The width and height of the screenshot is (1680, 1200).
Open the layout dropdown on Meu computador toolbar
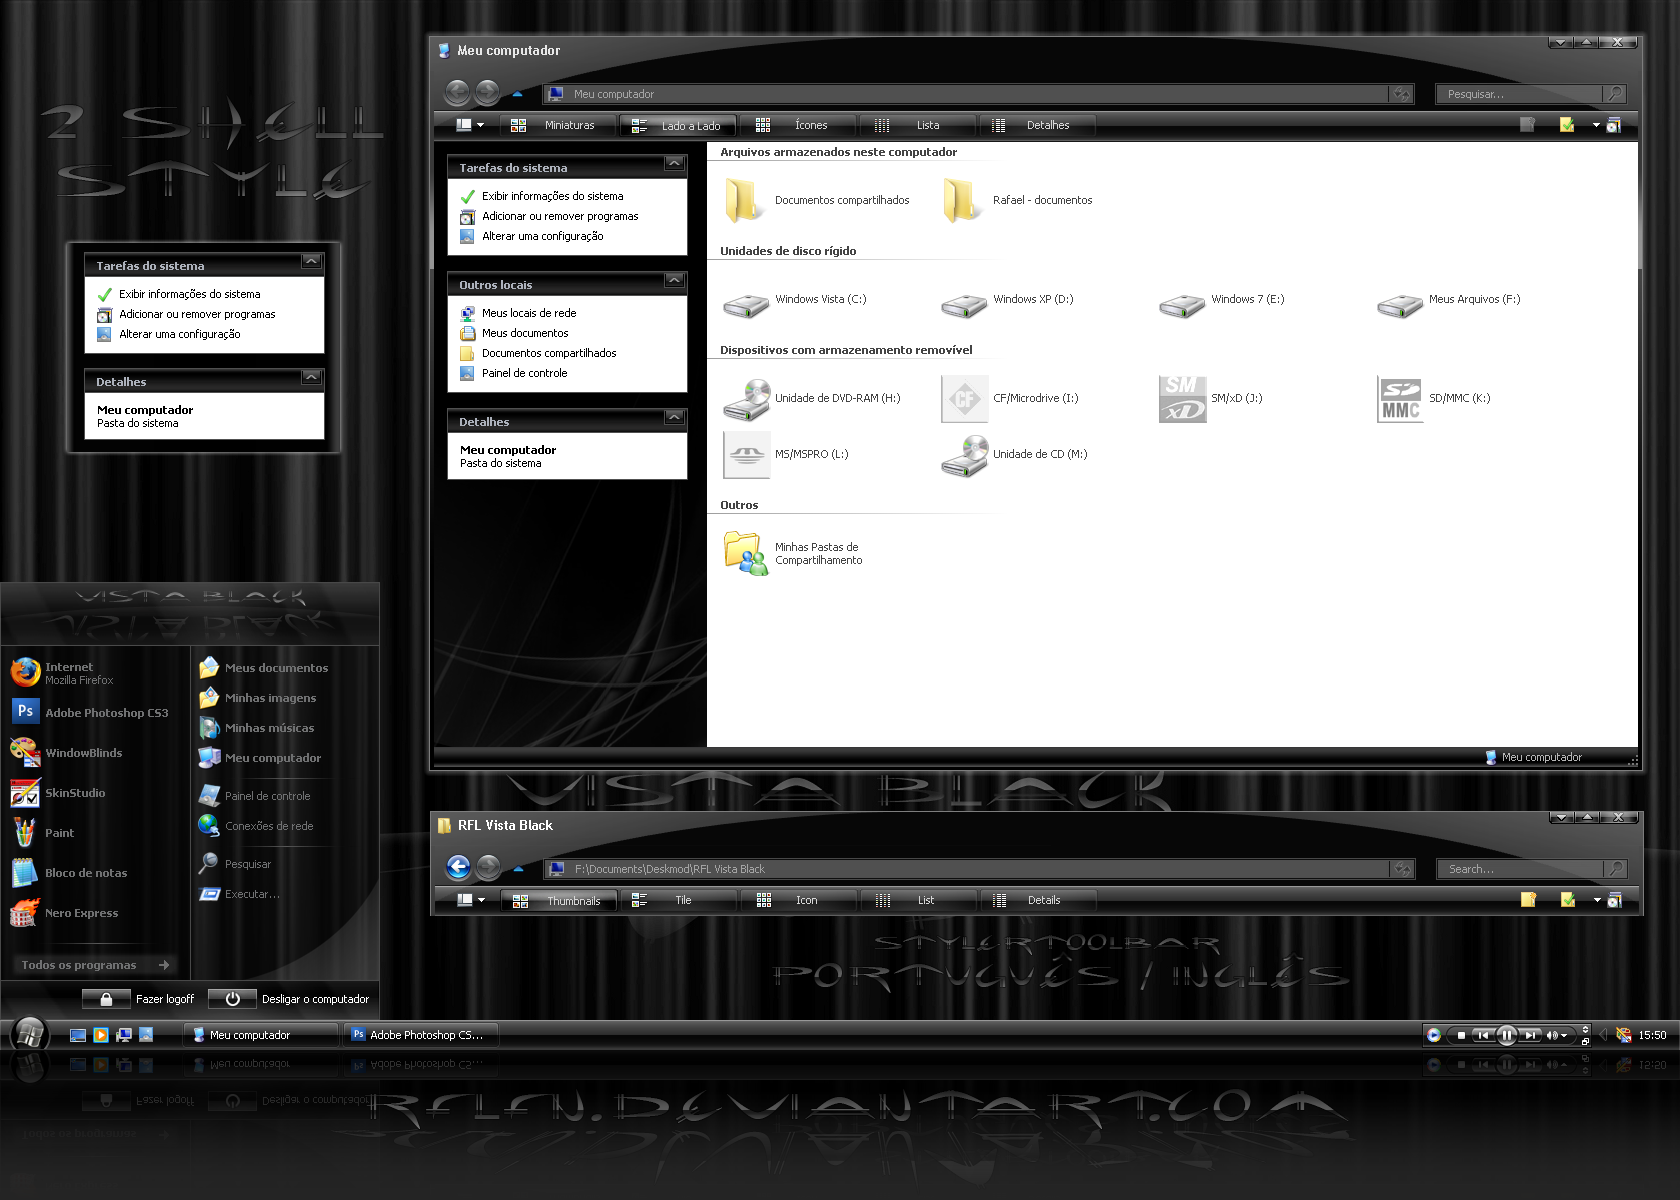pyautogui.click(x=470, y=125)
